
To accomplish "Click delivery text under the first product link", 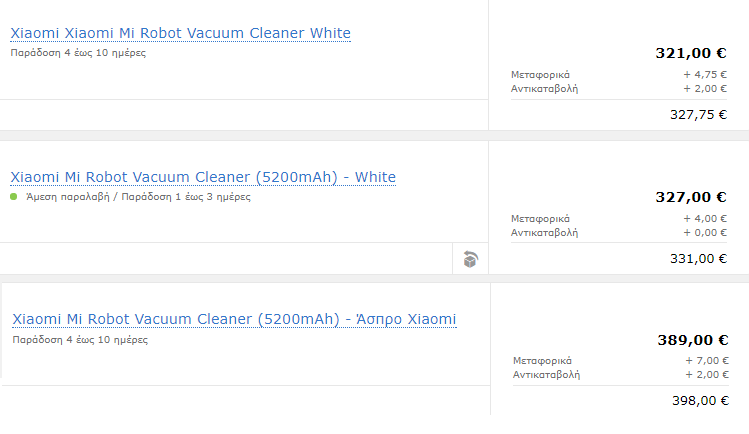I will pyautogui.click(x=78, y=53).
